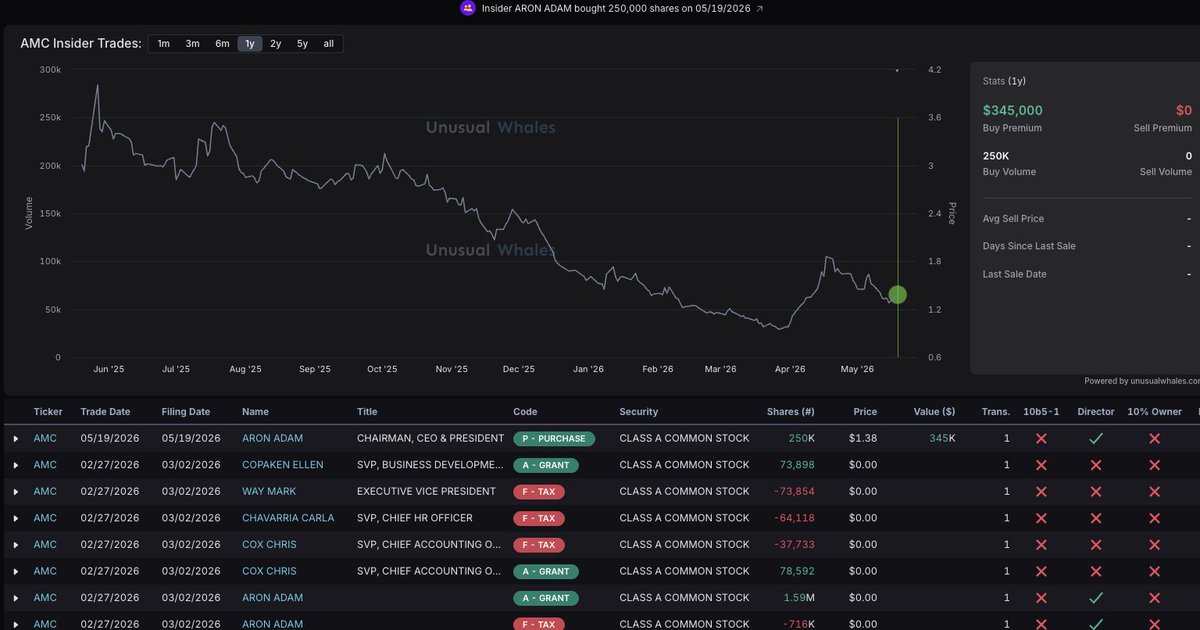Screen dimensions: 1200x630
Task: Click 10% Owner X icon in purchase row
Action: [x=1154, y=438]
